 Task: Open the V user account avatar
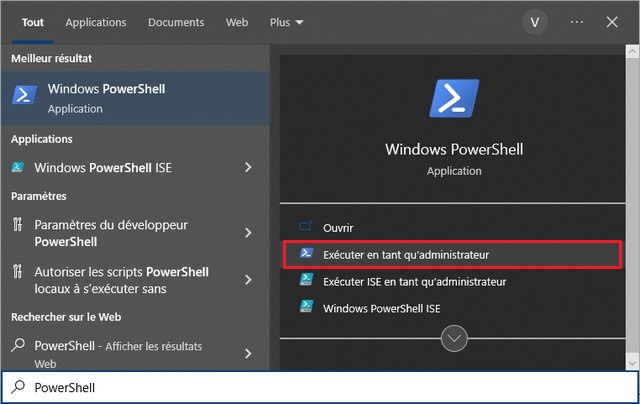coord(534,22)
